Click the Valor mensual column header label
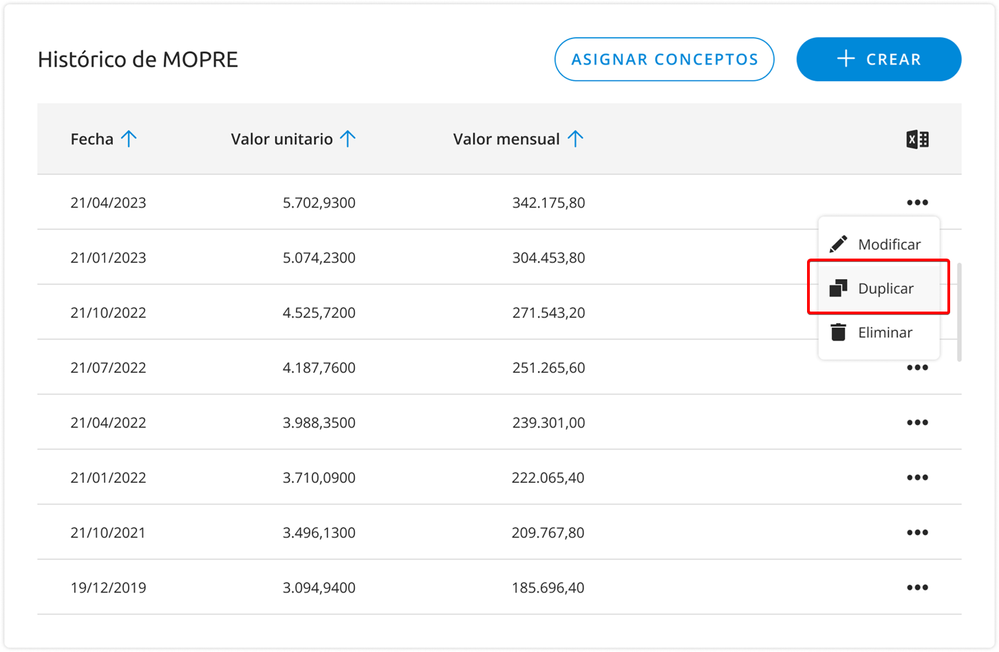The image size is (999, 652). pos(506,140)
